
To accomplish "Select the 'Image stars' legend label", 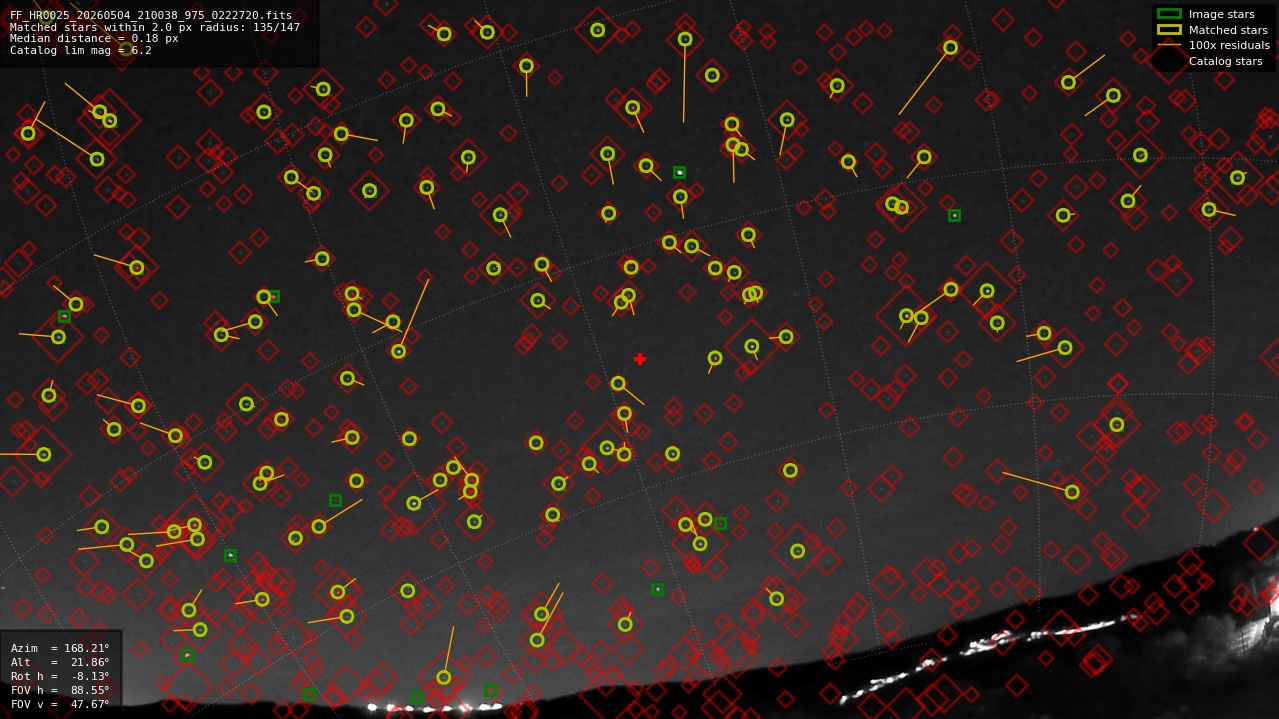I will [x=1221, y=15].
